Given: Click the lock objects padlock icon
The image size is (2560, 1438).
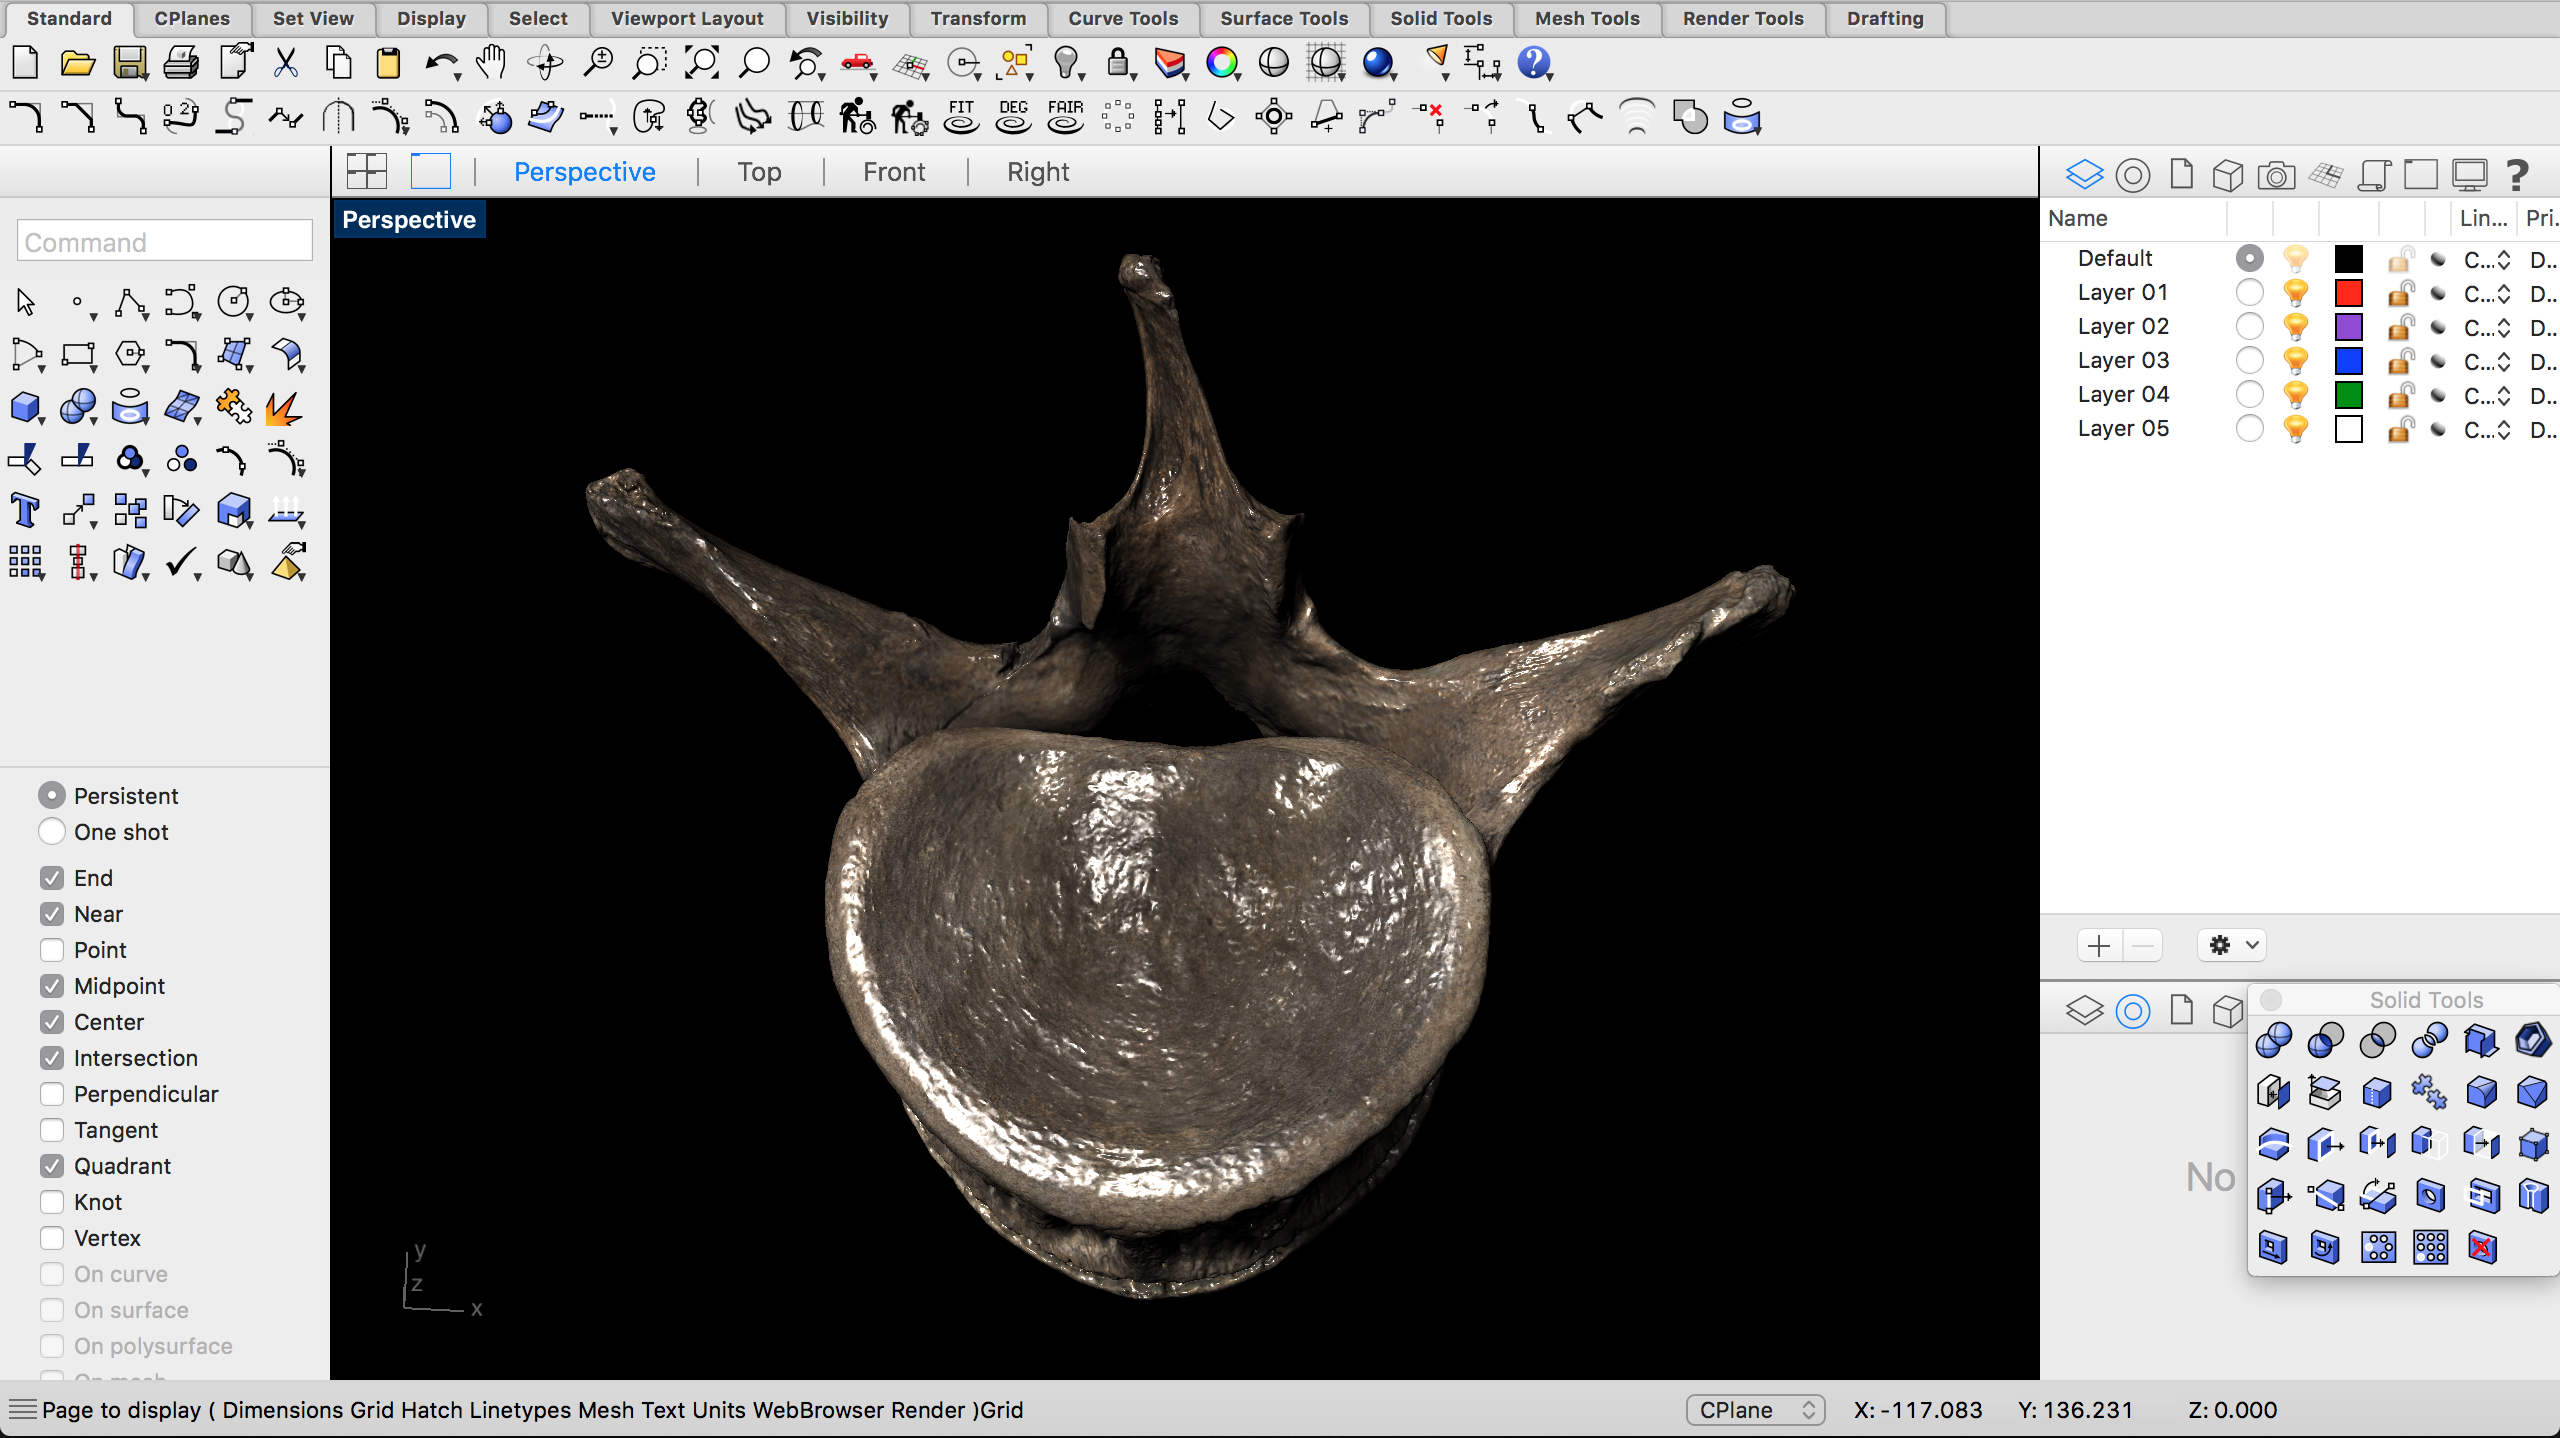Looking at the screenshot, I should [x=1118, y=63].
